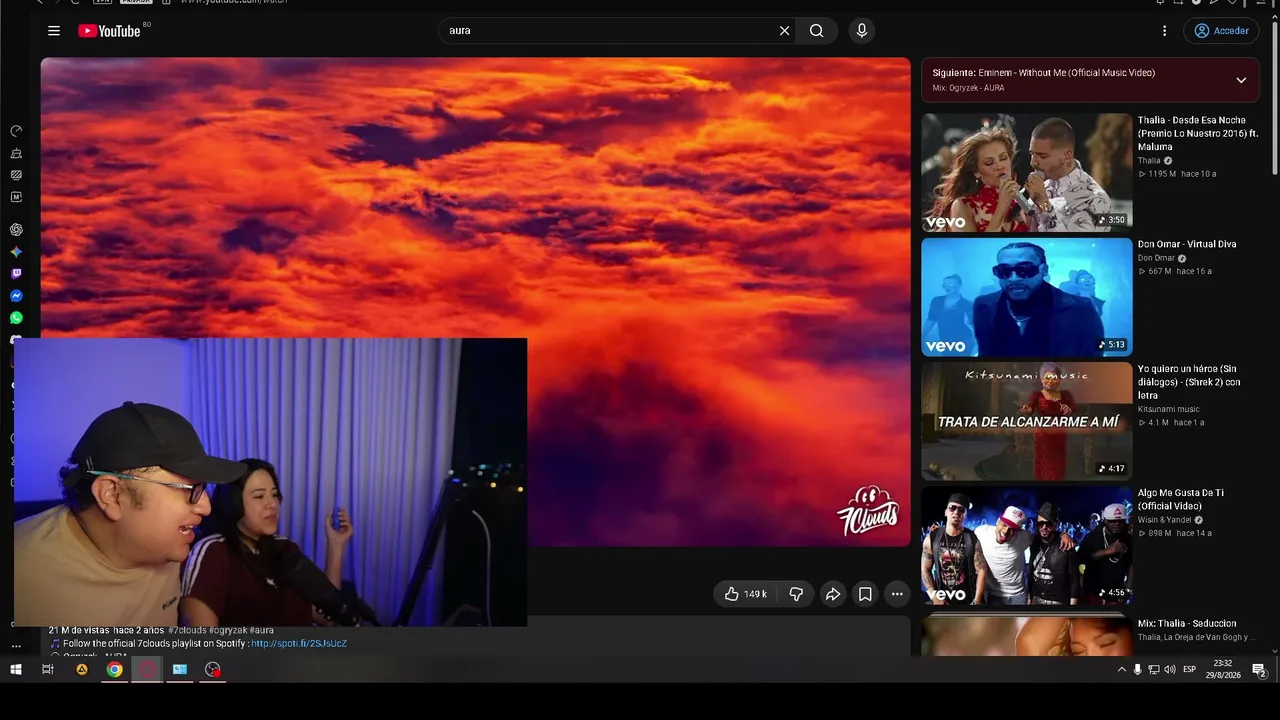1280x720 pixels.
Task: Open the WhatsApp icon in browser sidebar
Action: (16, 318)
